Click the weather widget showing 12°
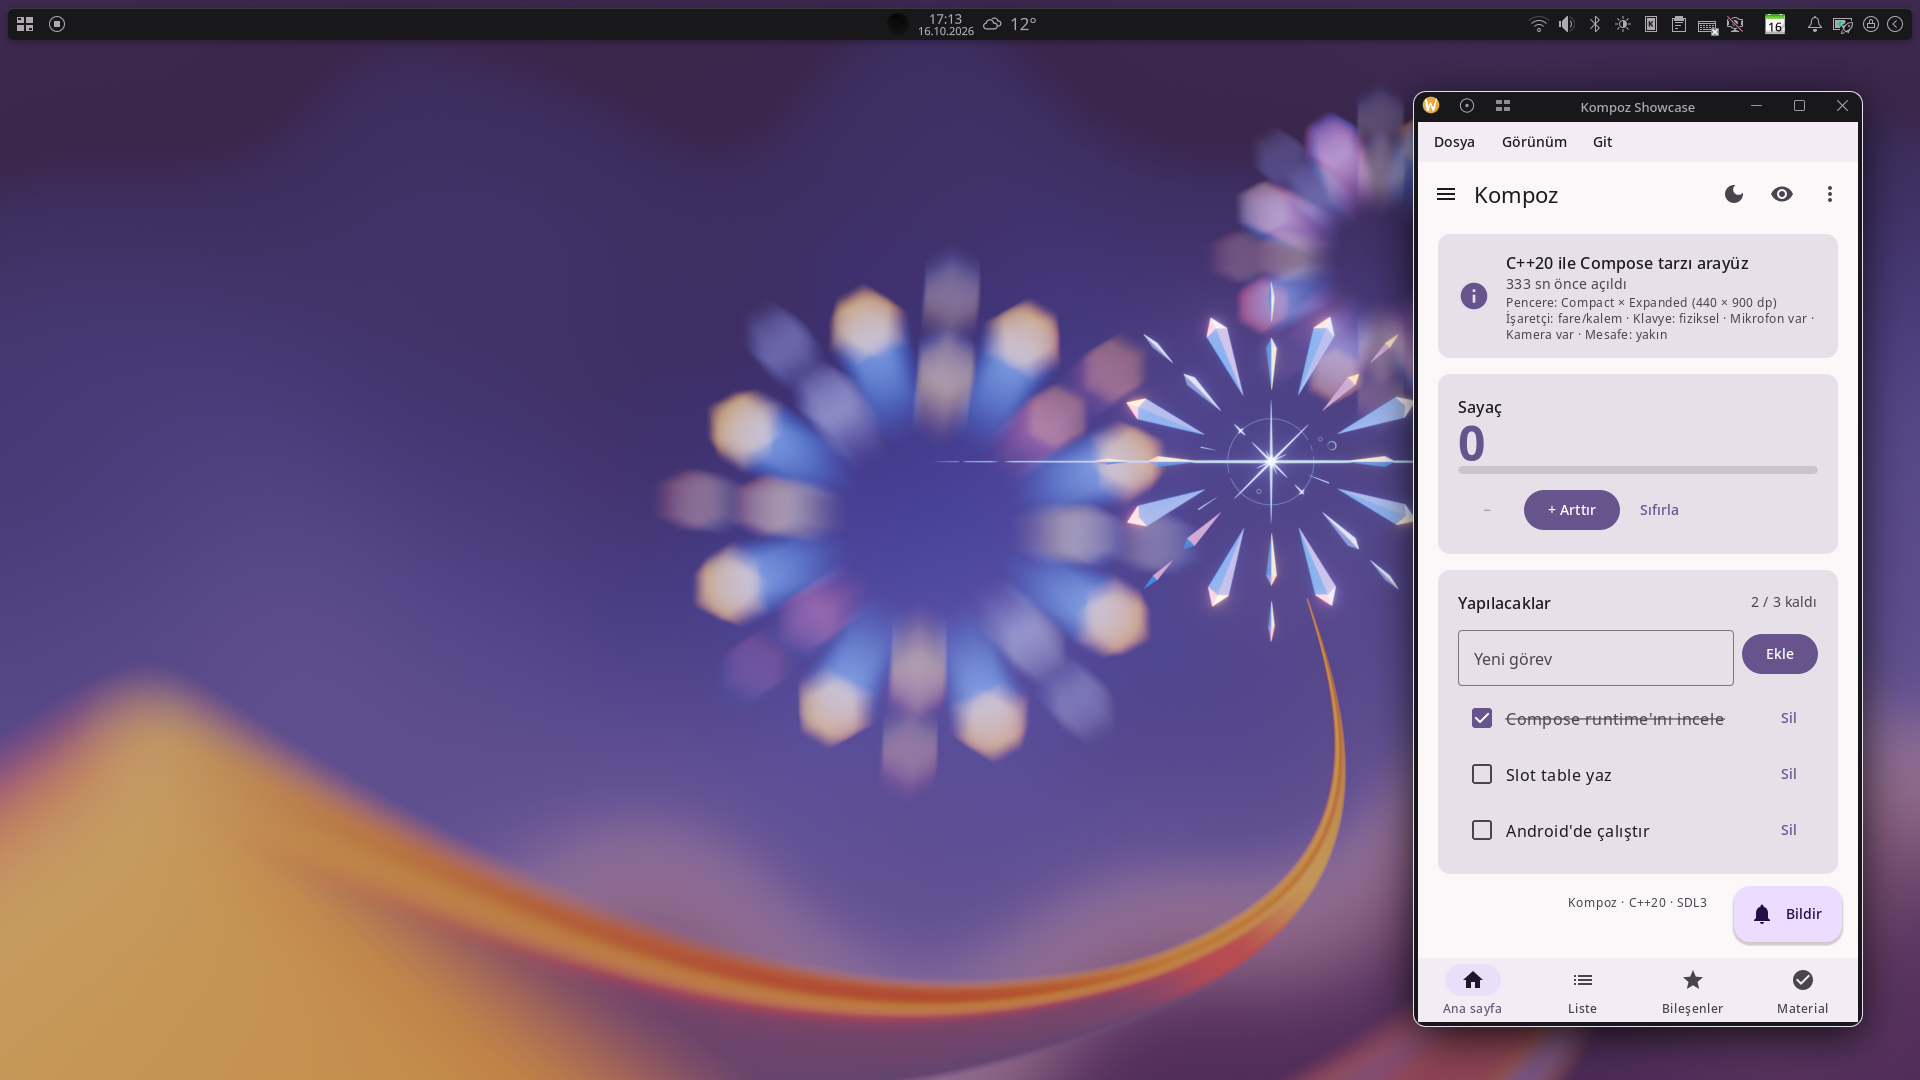Image resolution: width=1920 pixels, height=1080 pixels. pos(1009,24)
